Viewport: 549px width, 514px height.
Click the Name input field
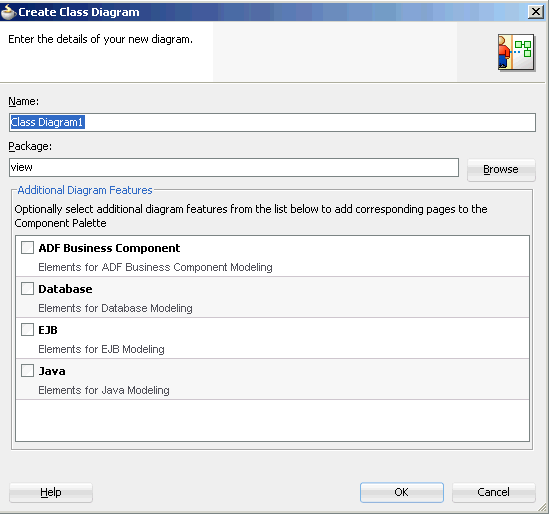[x=272, y=122]
